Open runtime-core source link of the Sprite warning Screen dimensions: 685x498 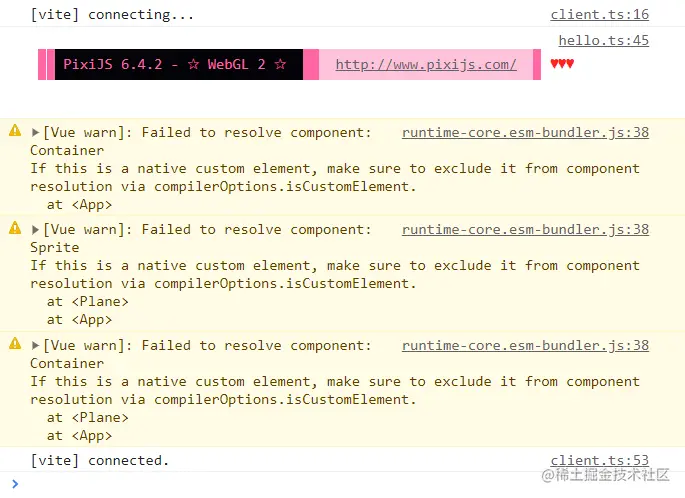525,229
